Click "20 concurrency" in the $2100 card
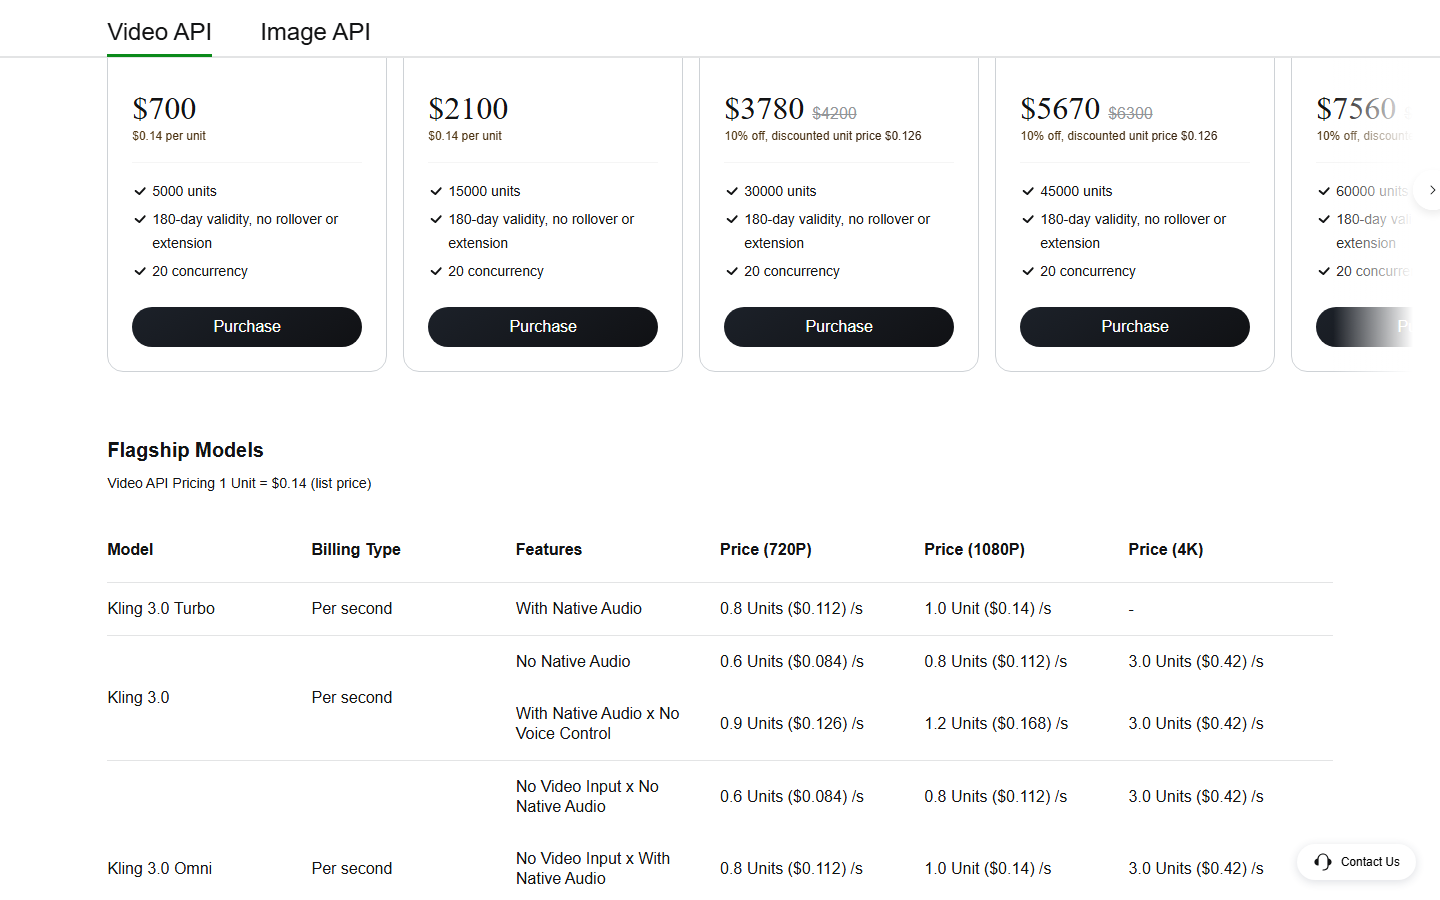This screenshot has width=1440, height=900. [x=496, y=271]
